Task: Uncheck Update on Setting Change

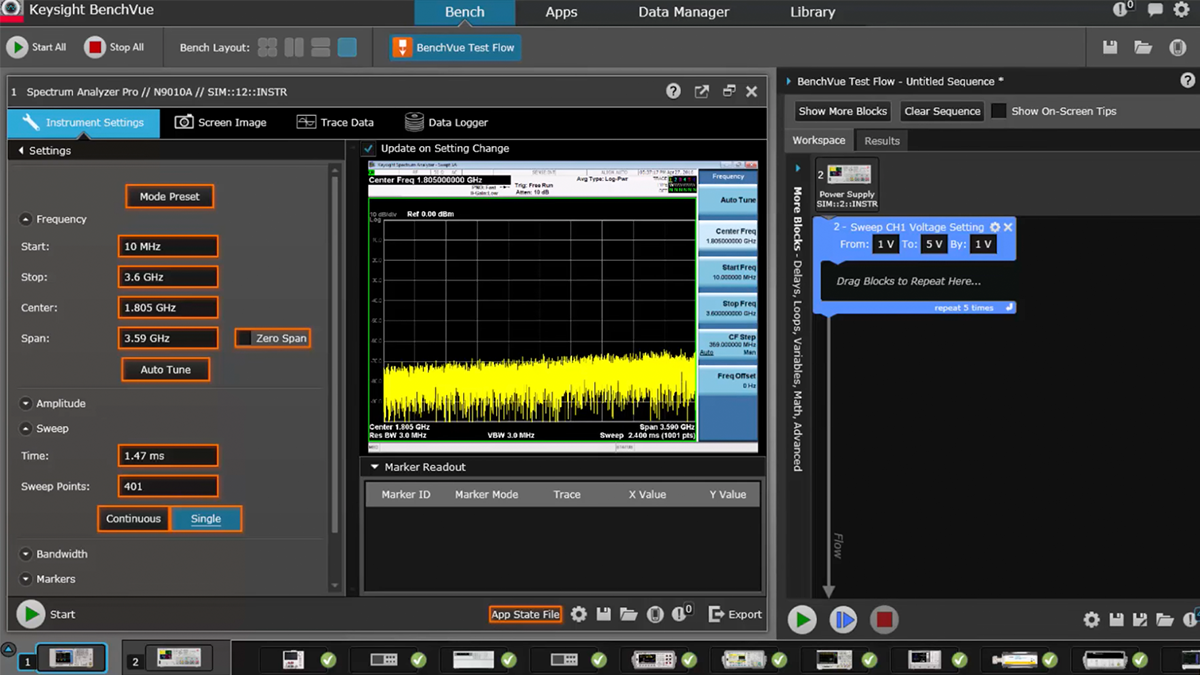Action: [369, 148]
